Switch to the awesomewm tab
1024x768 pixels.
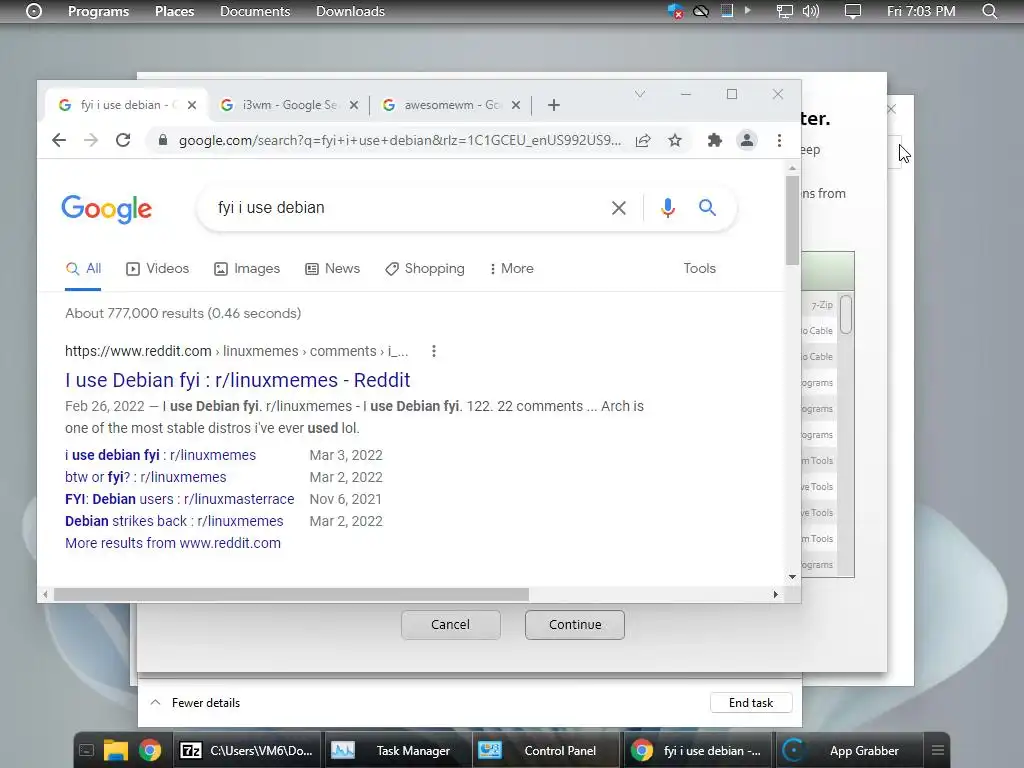(x=451, y=105)
